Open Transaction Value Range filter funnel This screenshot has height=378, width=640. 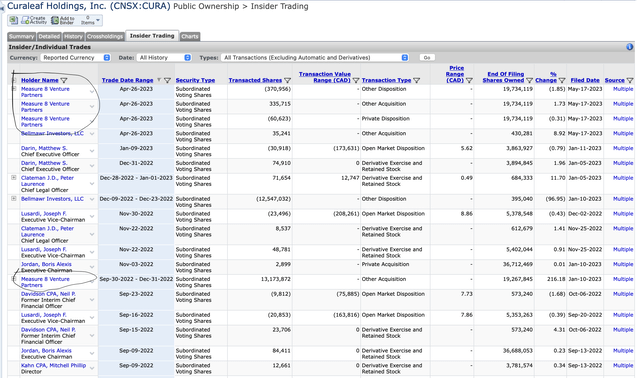(356, 80)
